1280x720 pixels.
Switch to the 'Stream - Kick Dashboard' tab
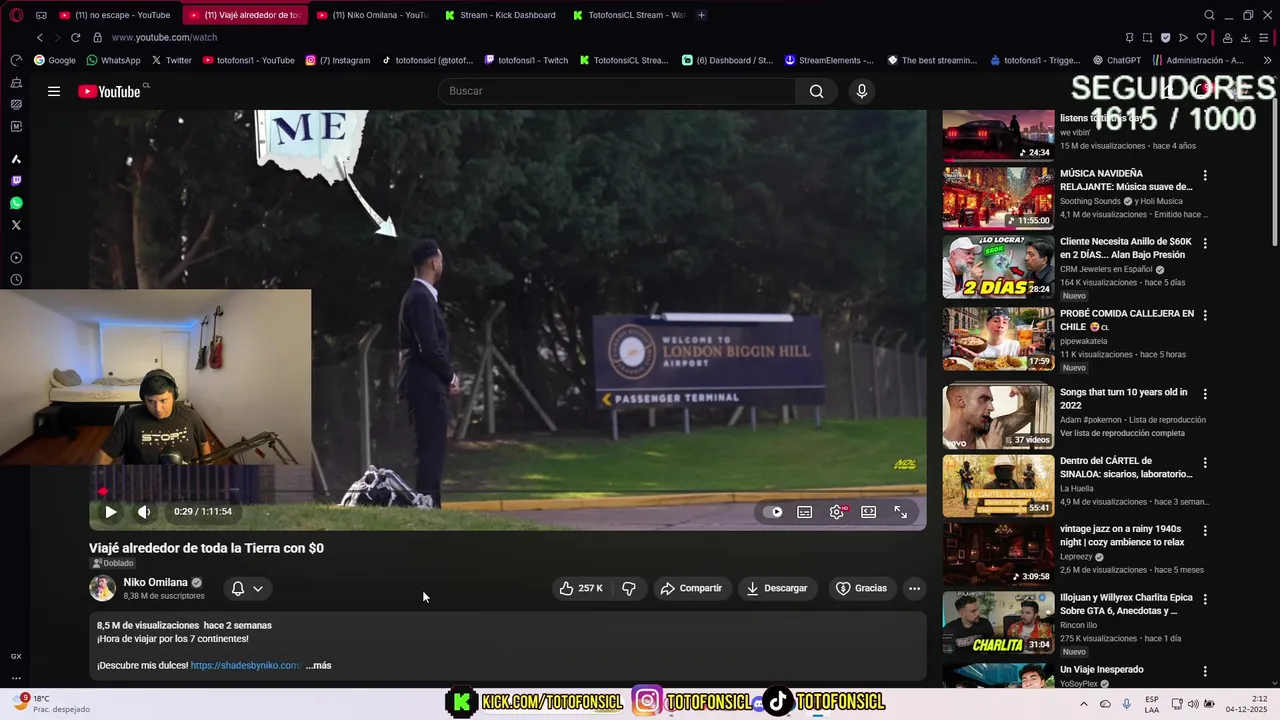pos(501,15)
